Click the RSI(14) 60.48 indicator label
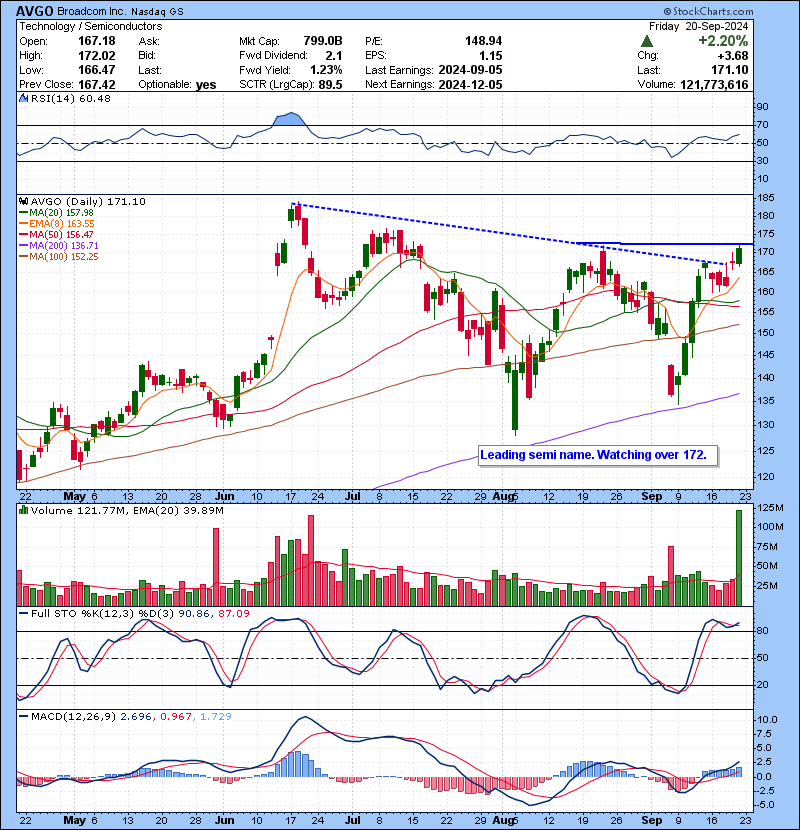Image resolution: width=800 pixels, height=830 pixels. coord(70,98)
